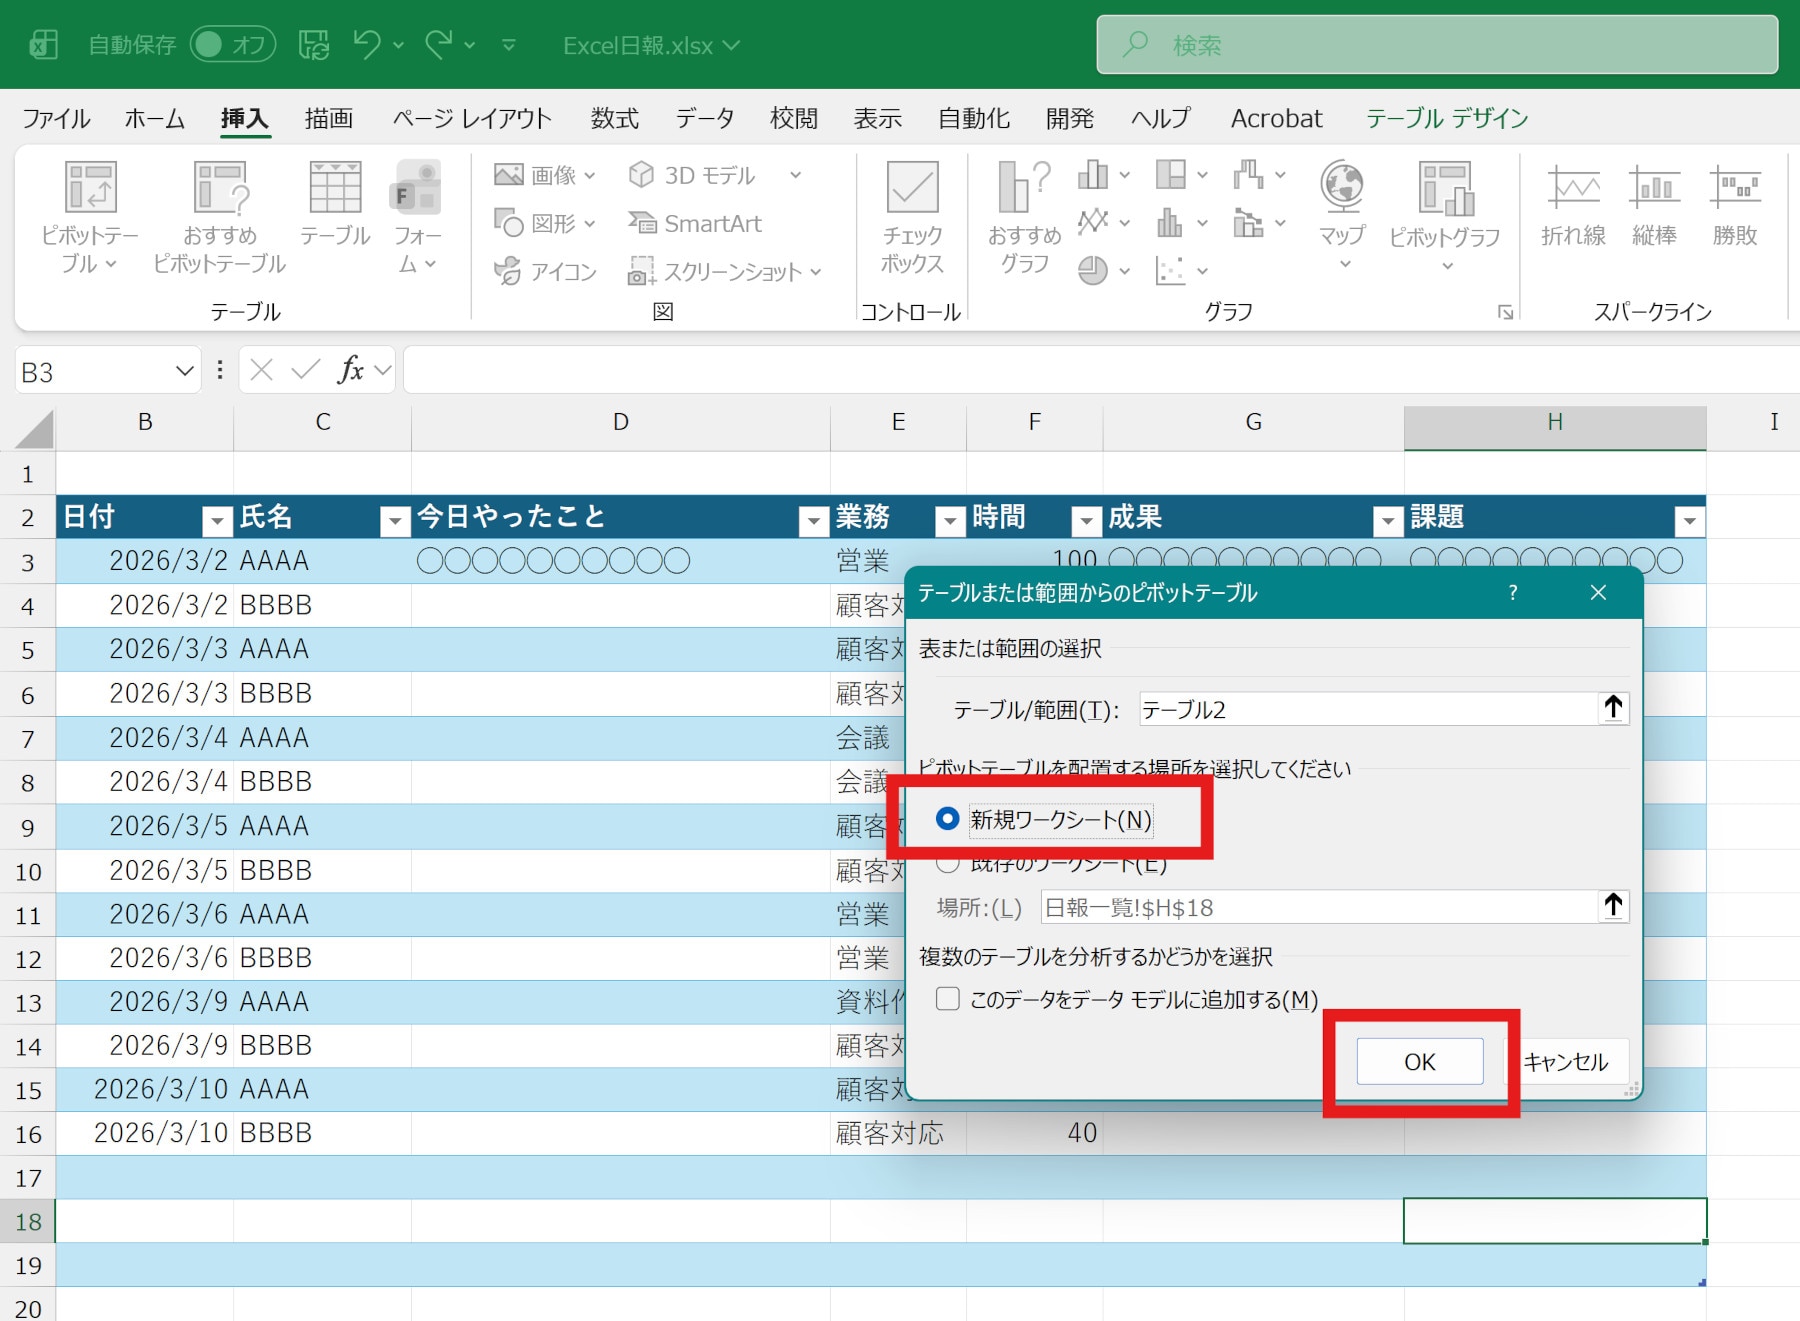
Task: Select the existing worksheet (既存のワークシート) radio option
Action: (947, 863)
